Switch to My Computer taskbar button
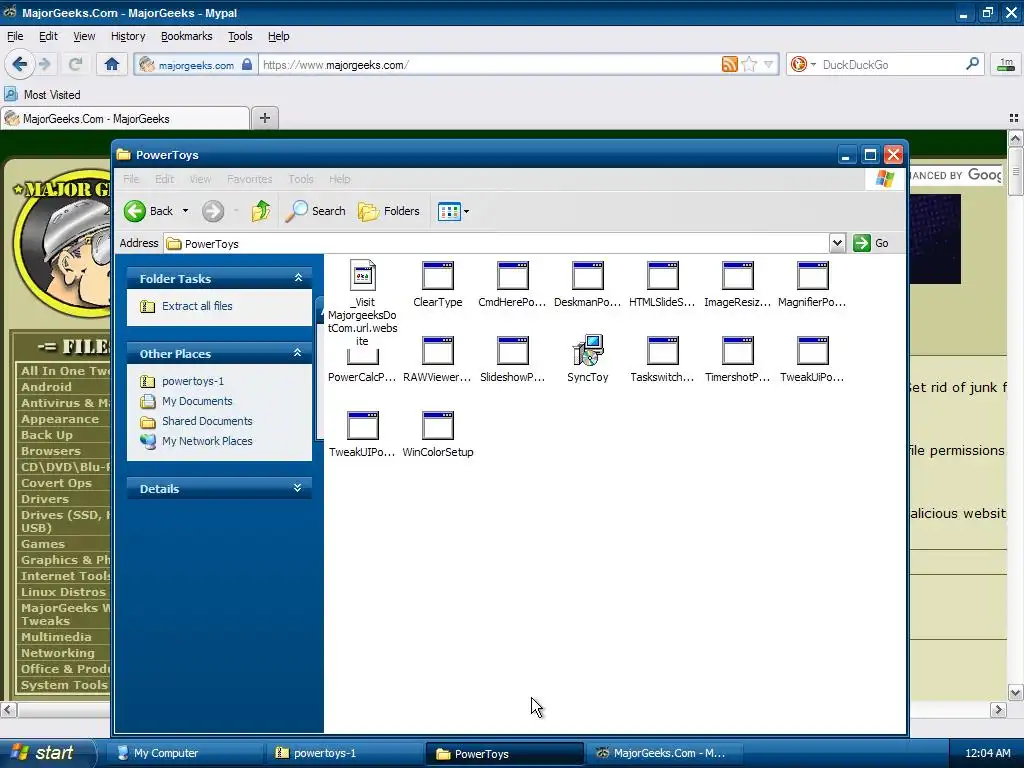The image size is (1024, 768). tap(183, 753)
